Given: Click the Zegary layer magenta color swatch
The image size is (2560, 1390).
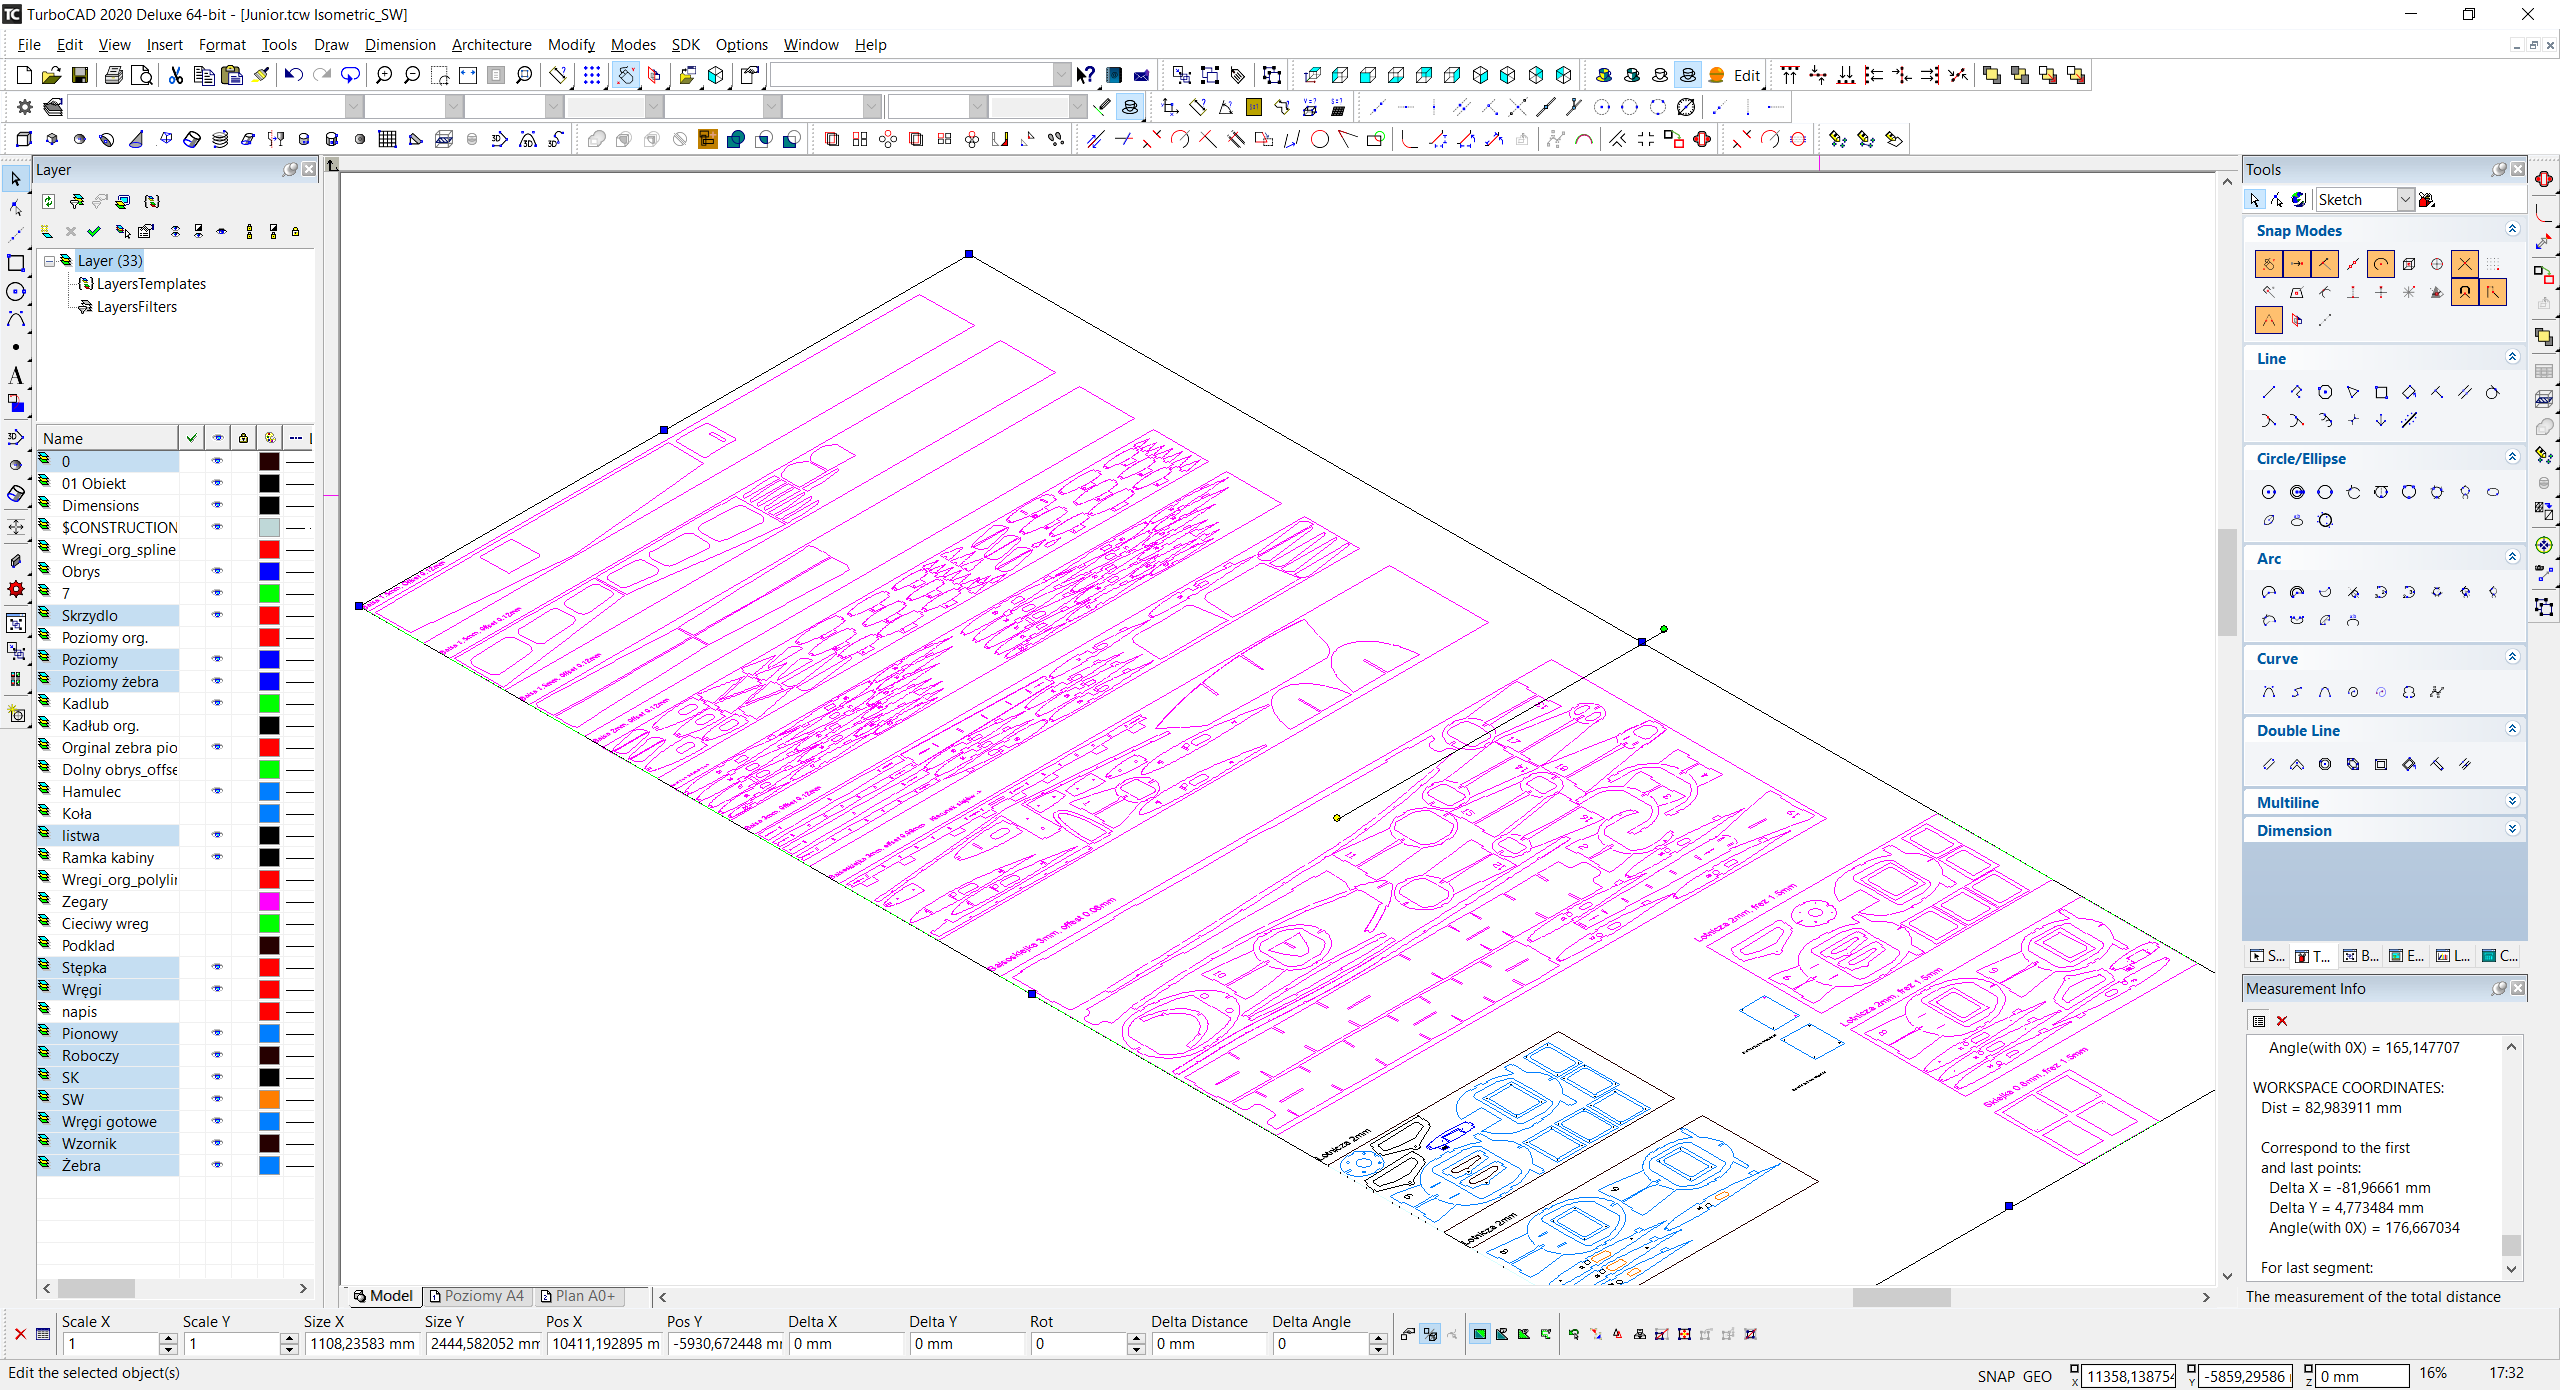Looking at the screenshot, I should coord(269,901).
